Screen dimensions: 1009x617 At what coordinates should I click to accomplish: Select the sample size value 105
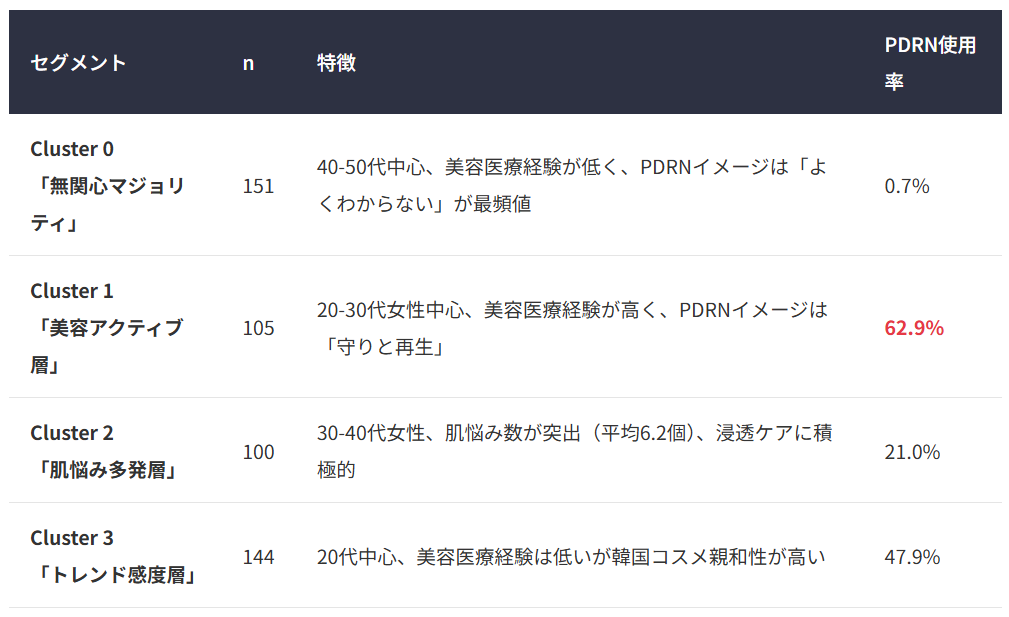point(258,328)
